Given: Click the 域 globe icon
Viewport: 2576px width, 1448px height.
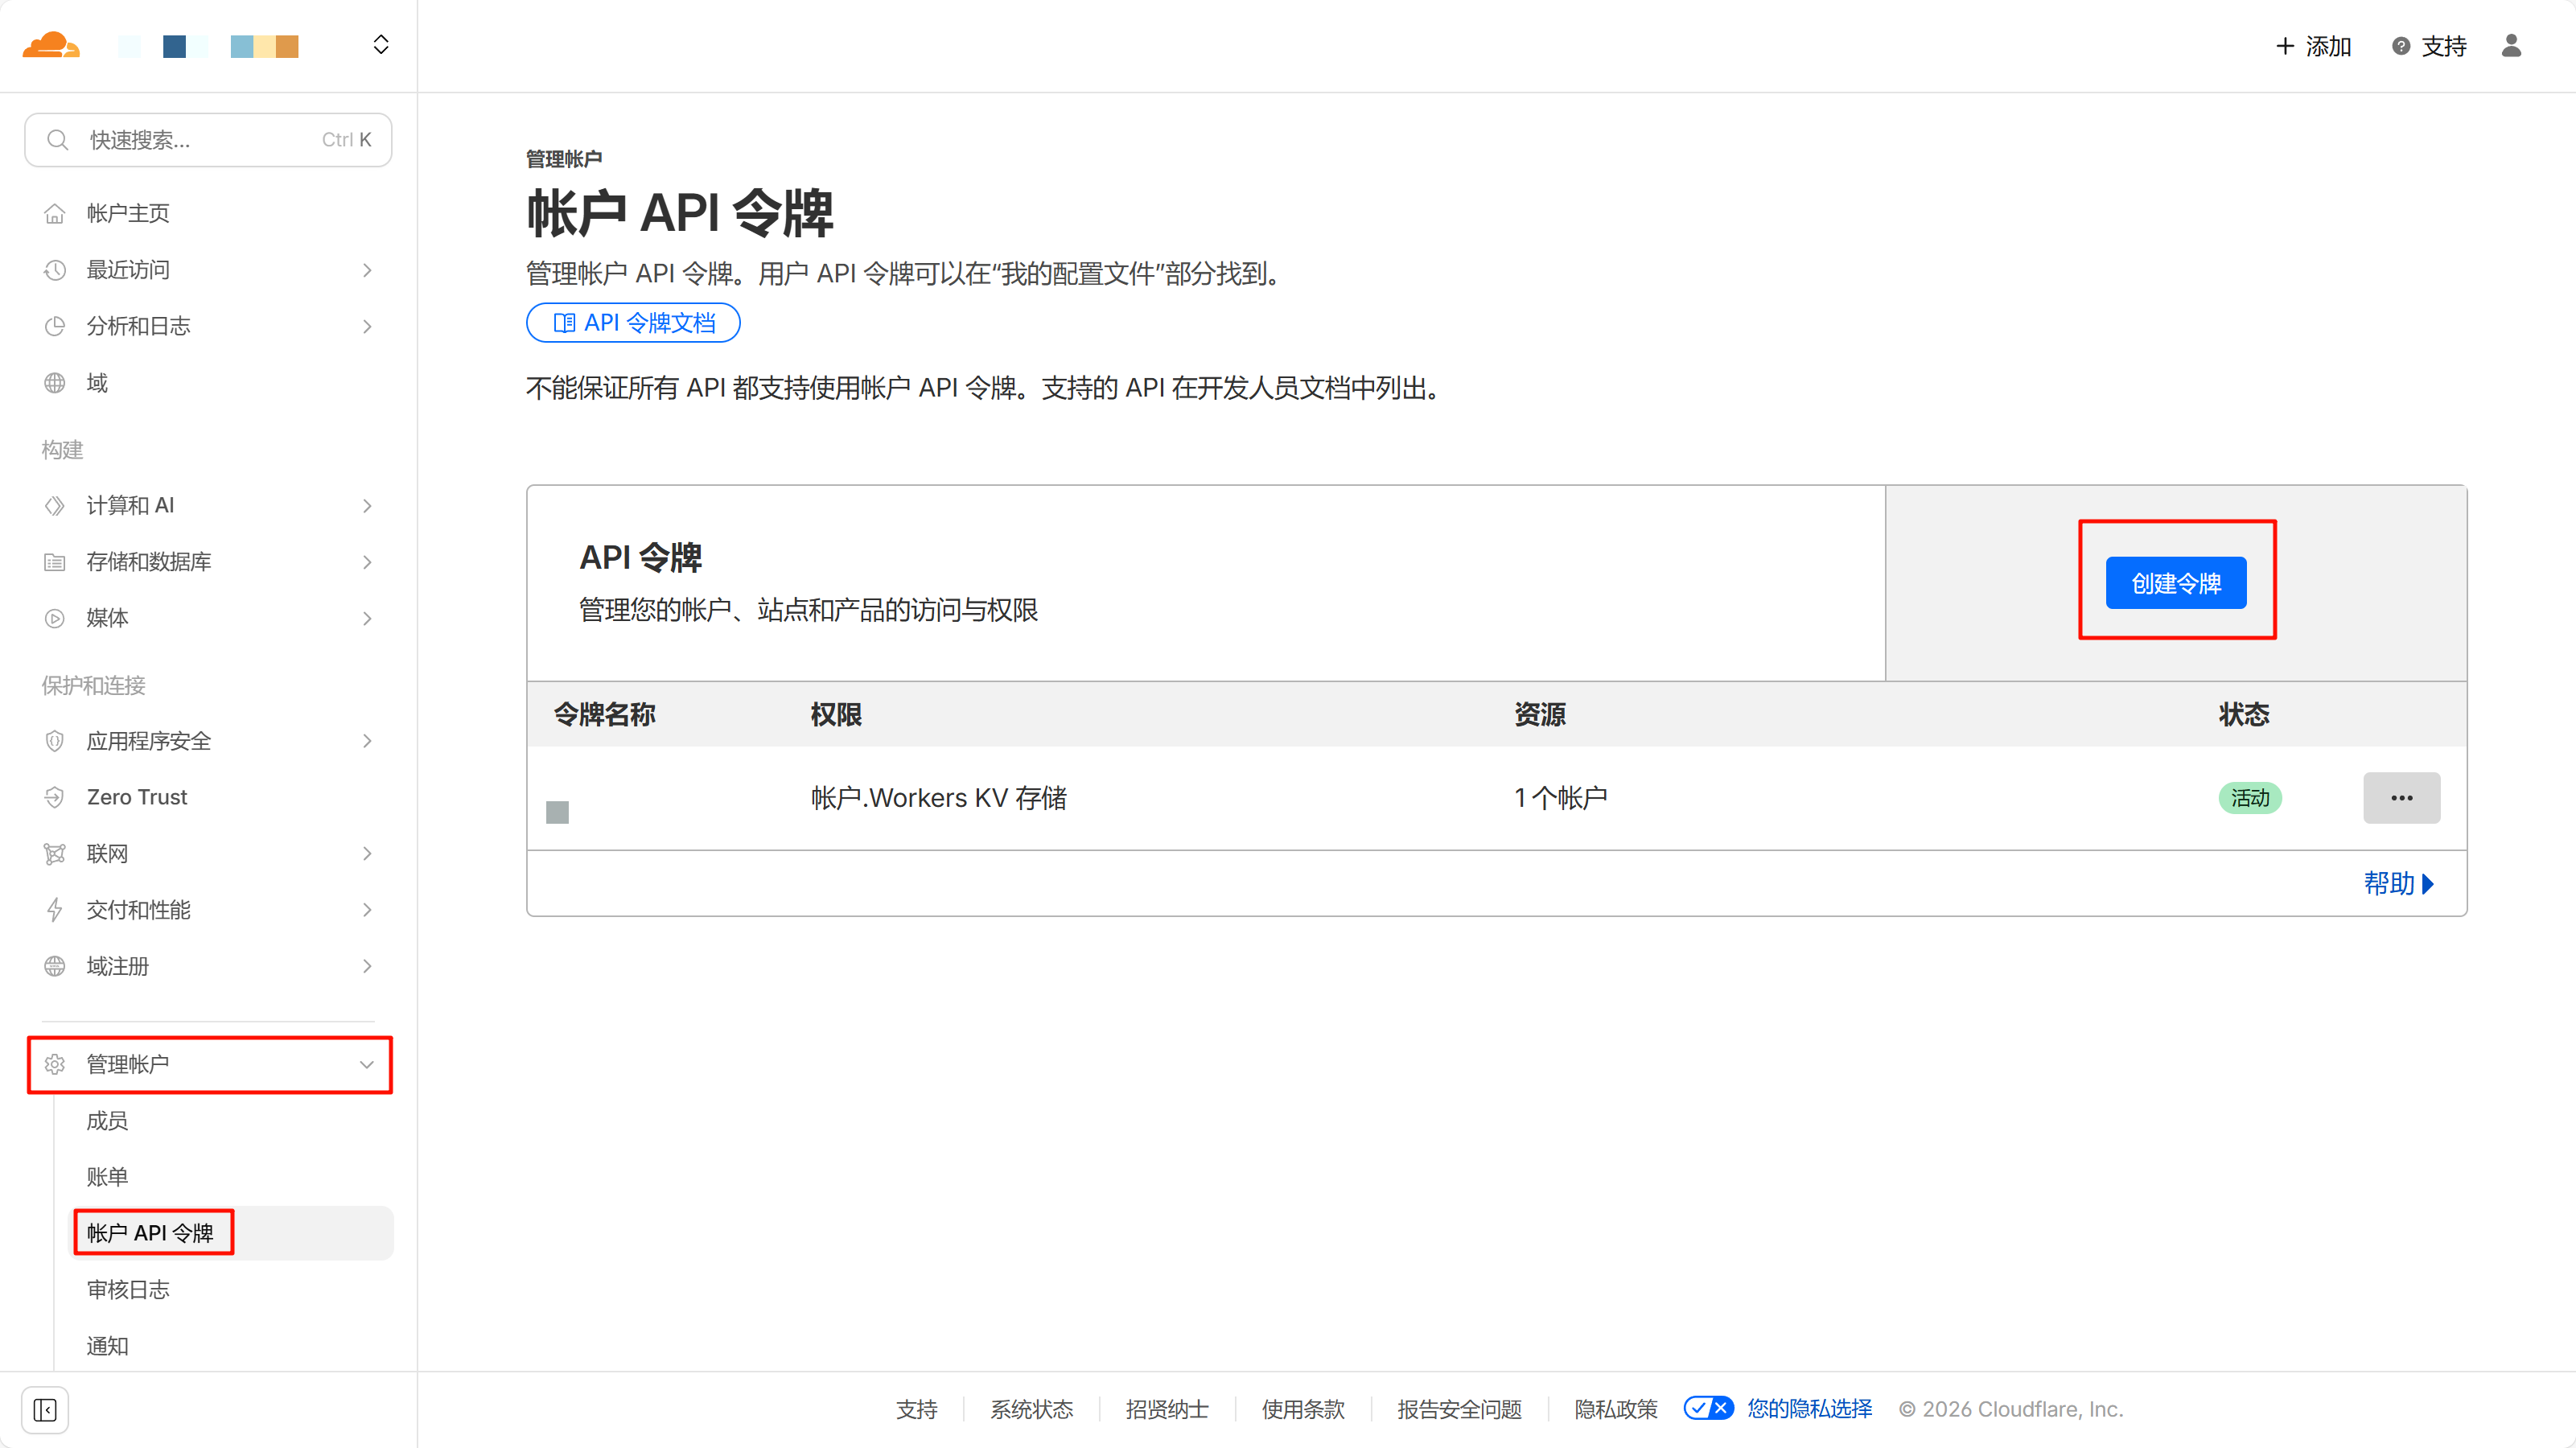Looking at the screenshot, I should click(x=55, y=383).
